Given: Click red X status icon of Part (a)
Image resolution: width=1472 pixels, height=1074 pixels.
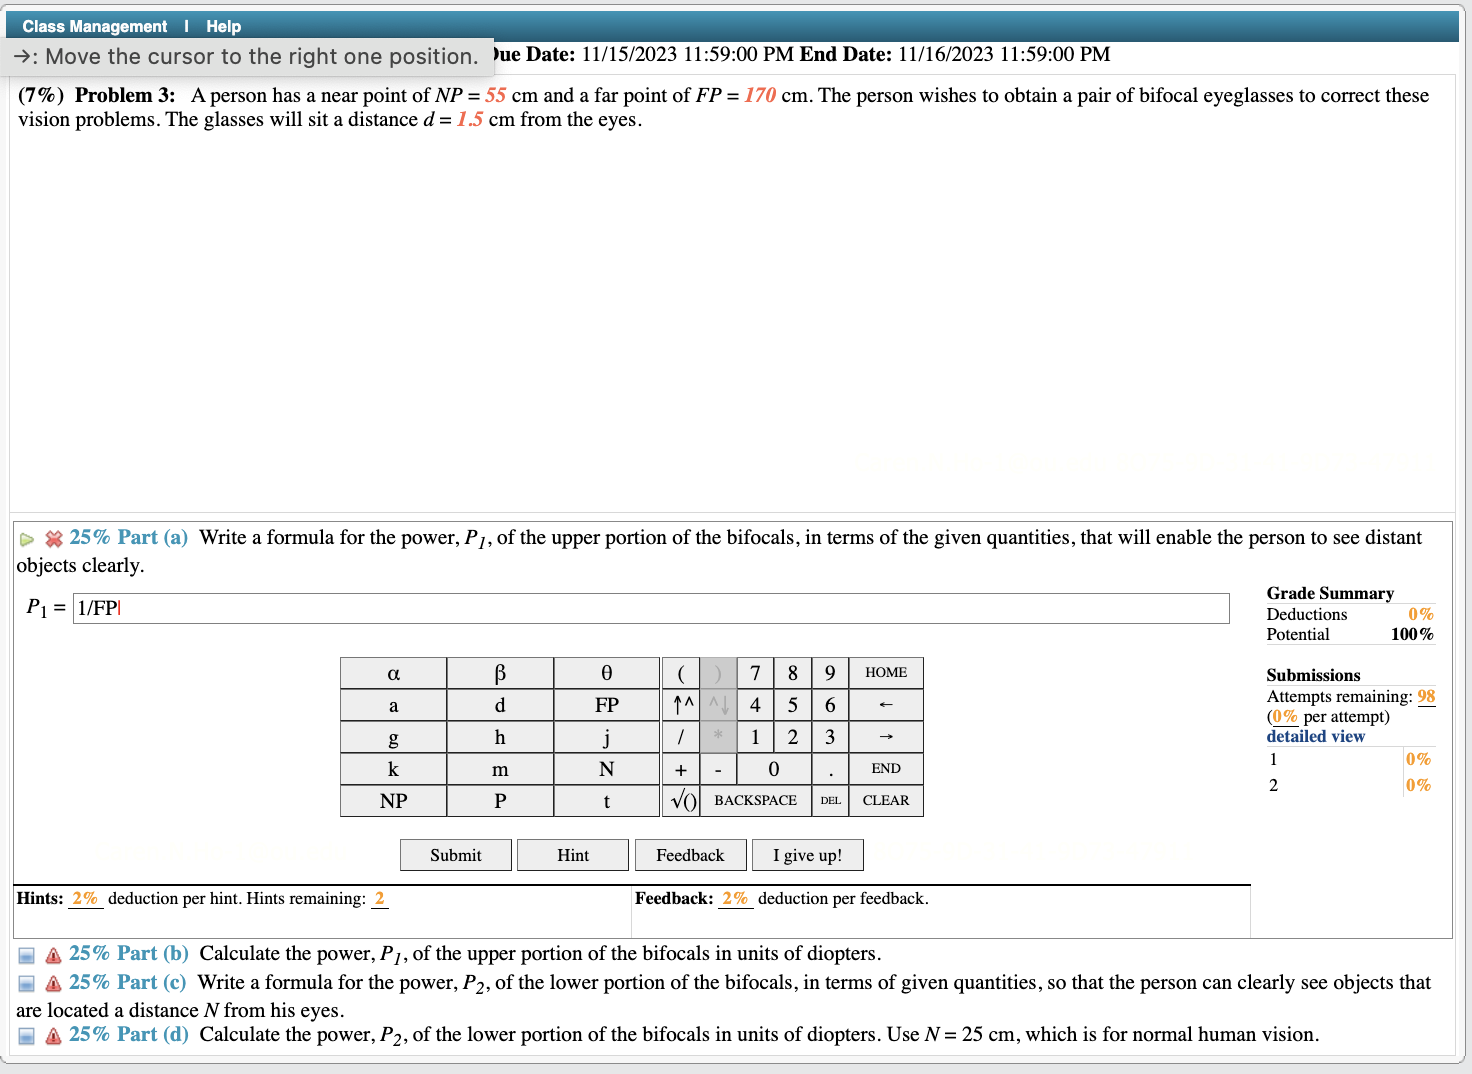Looking at the screenshot, I should coord(54,540).
